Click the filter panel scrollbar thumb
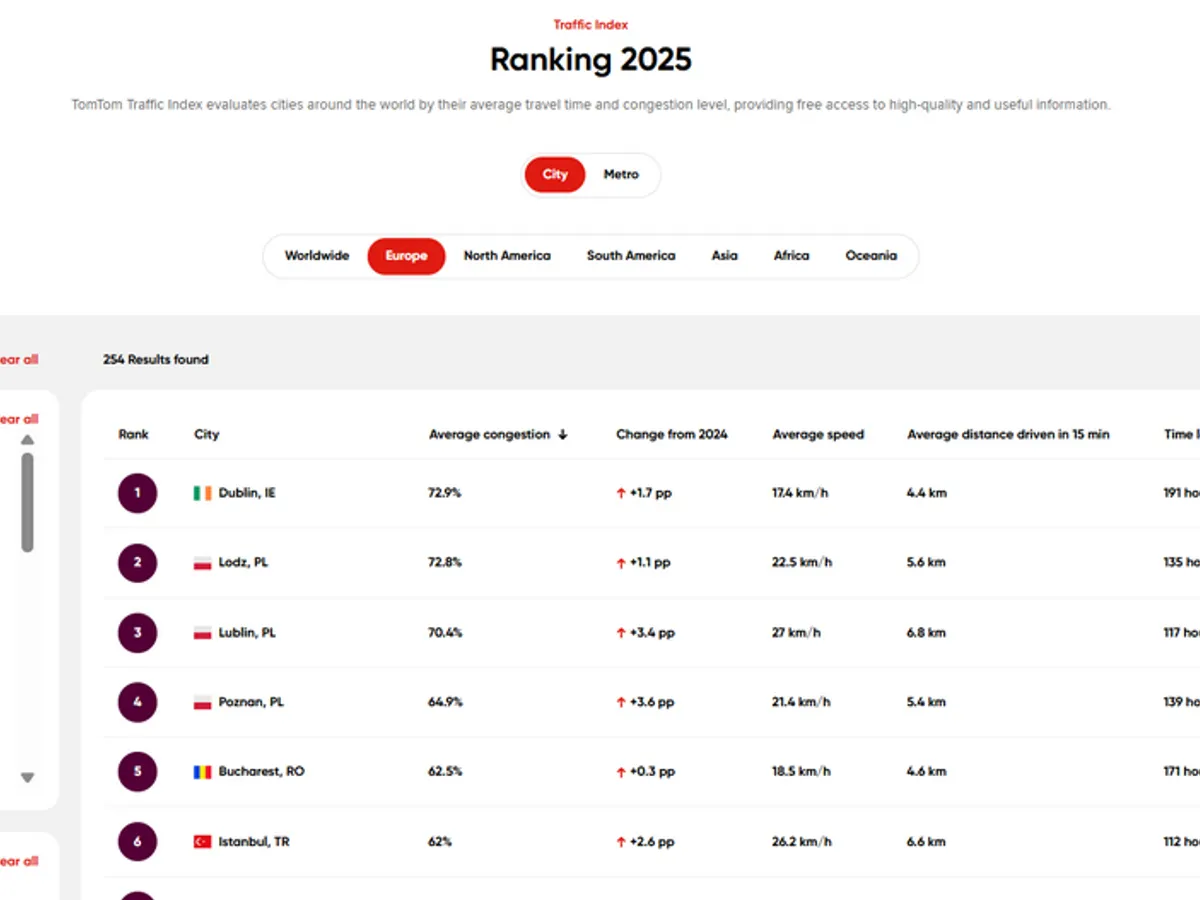Screen dimensions: 1200x900 pos(27,502)
